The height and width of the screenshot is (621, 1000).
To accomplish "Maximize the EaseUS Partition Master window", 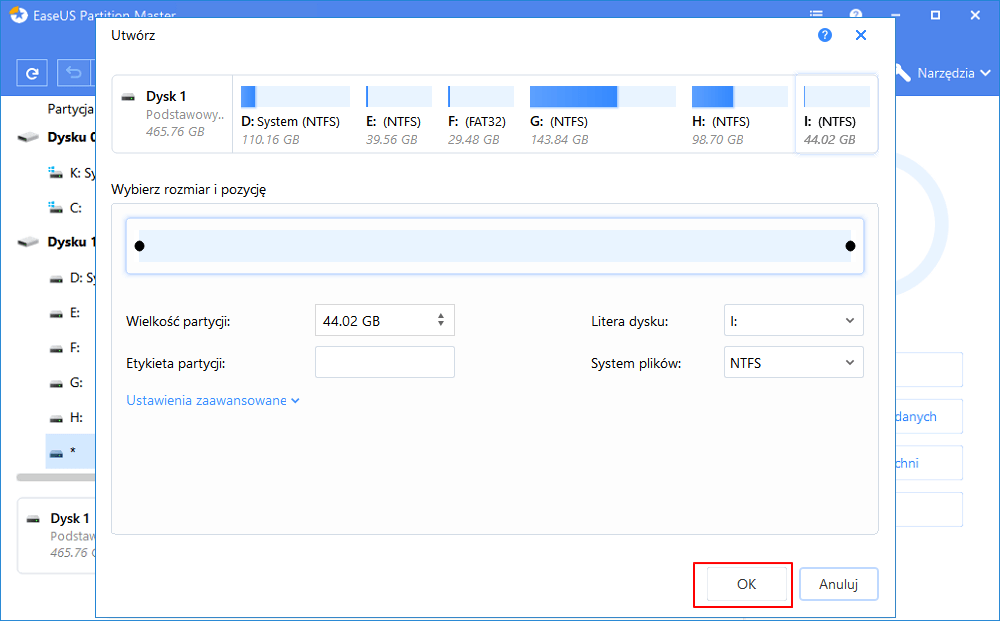I will click(936, 15).
